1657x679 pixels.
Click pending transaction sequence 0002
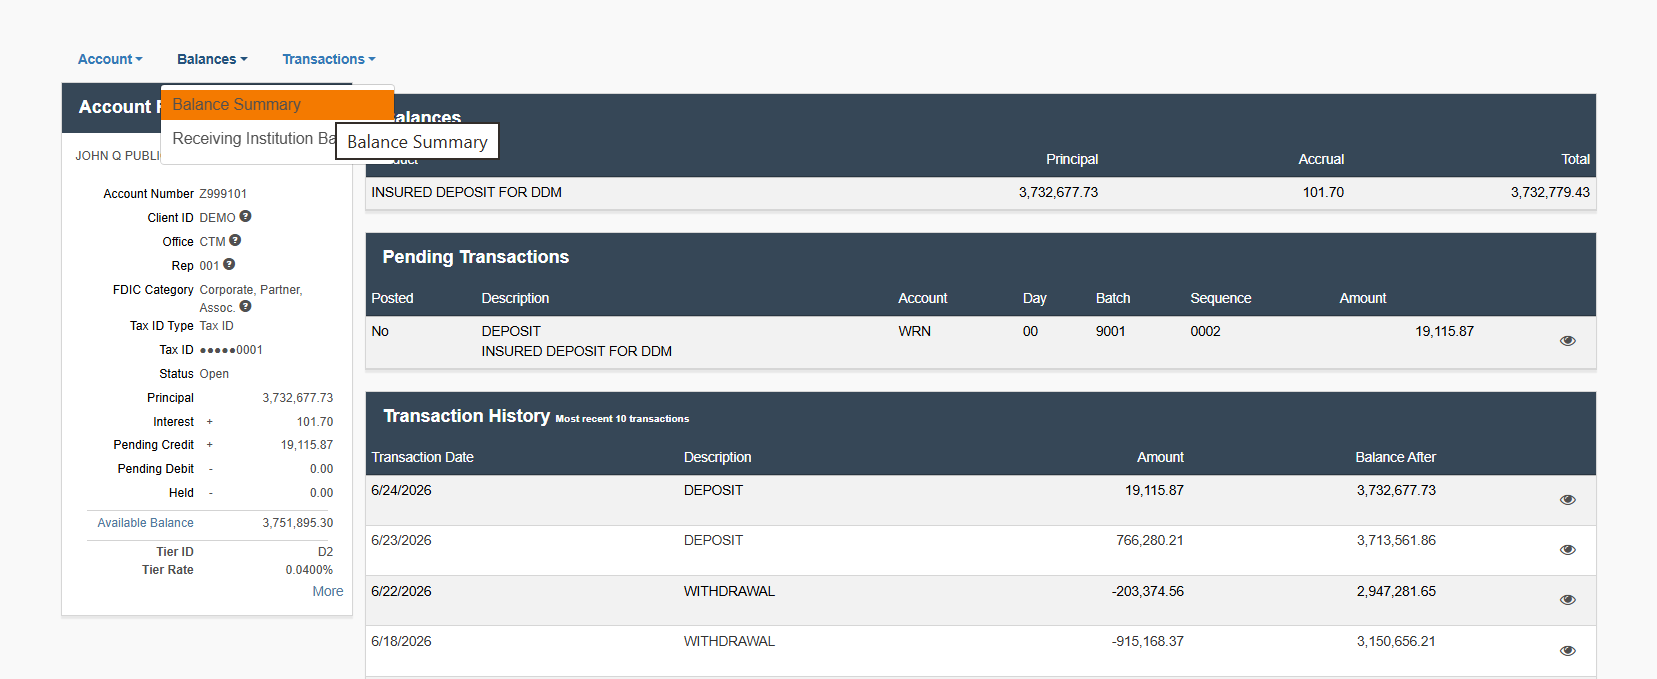point(1205,331)
